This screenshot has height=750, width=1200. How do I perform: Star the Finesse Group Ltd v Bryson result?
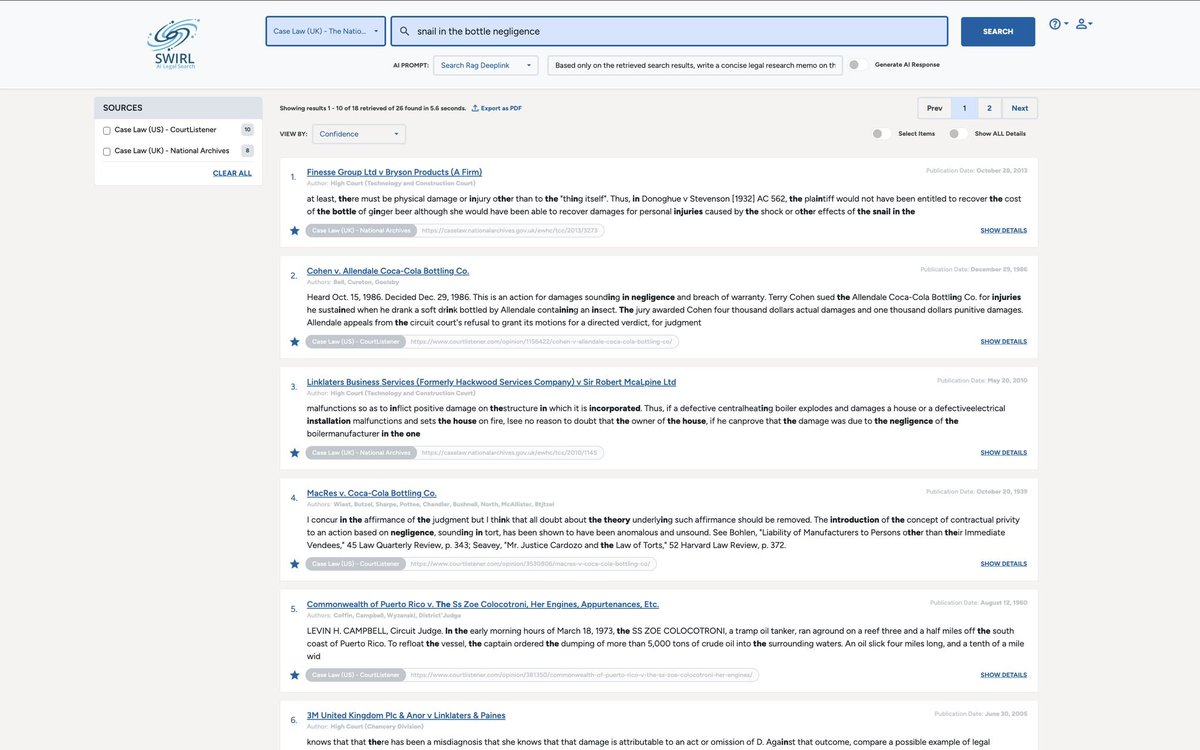(294, 230)
